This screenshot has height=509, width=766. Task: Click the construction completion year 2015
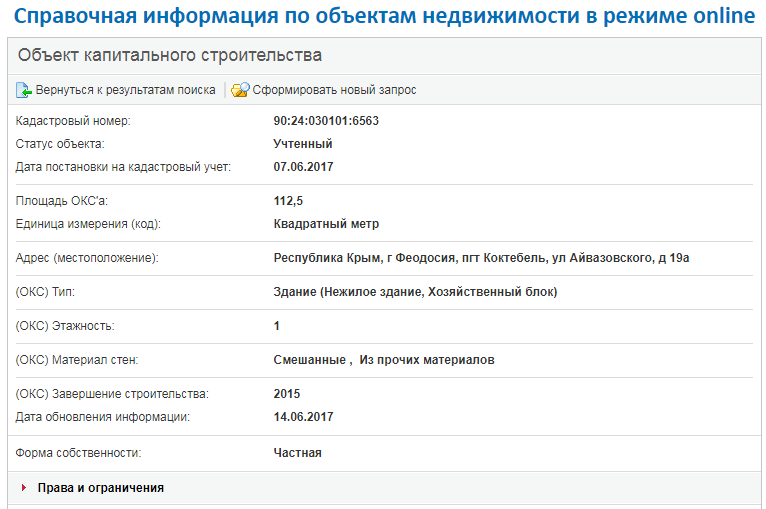pos(287,394)
